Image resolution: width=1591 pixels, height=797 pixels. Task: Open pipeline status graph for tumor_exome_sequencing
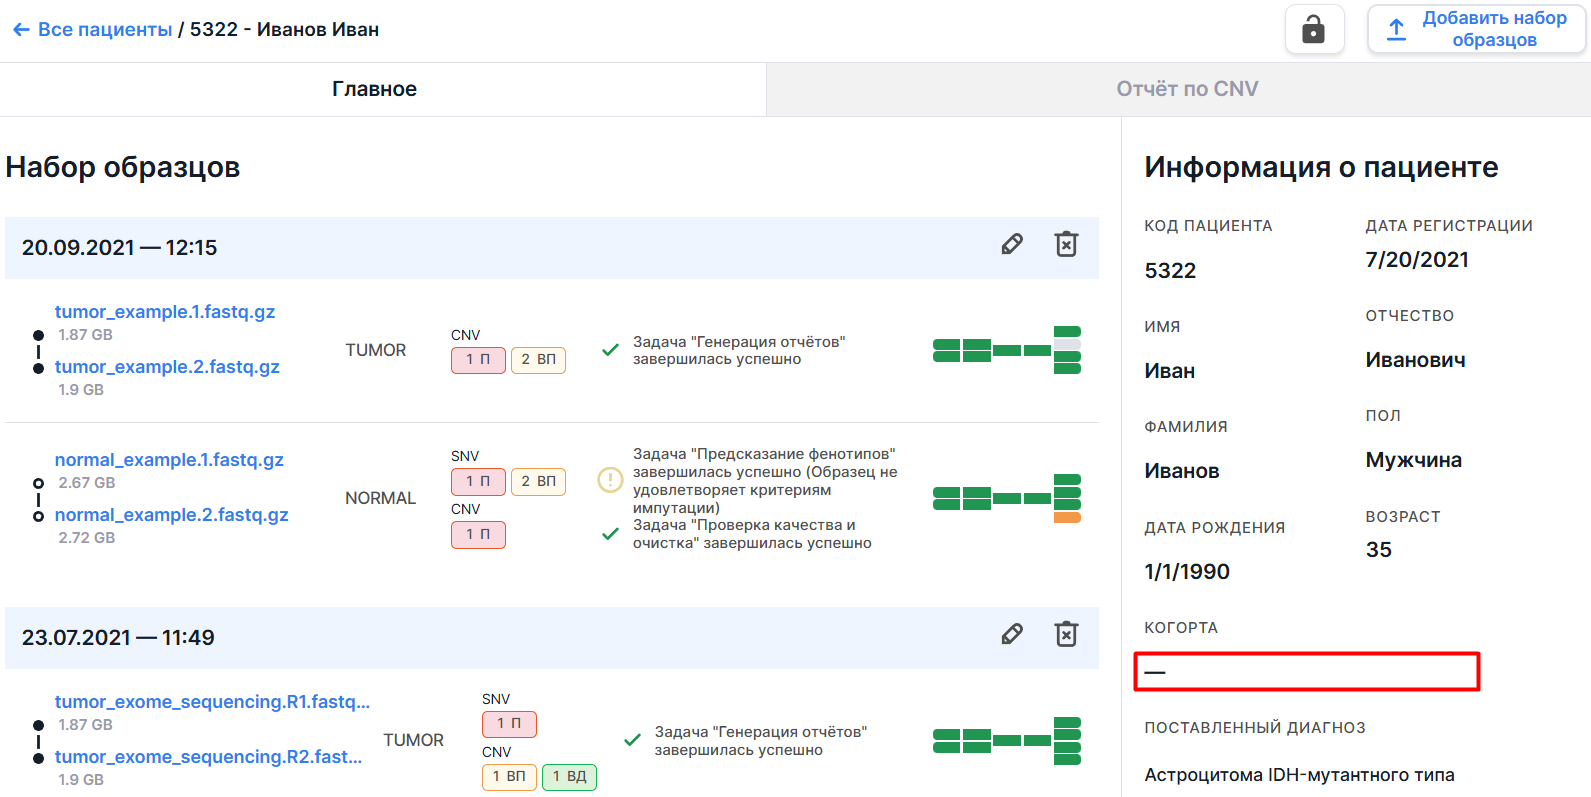[1006, 741]
